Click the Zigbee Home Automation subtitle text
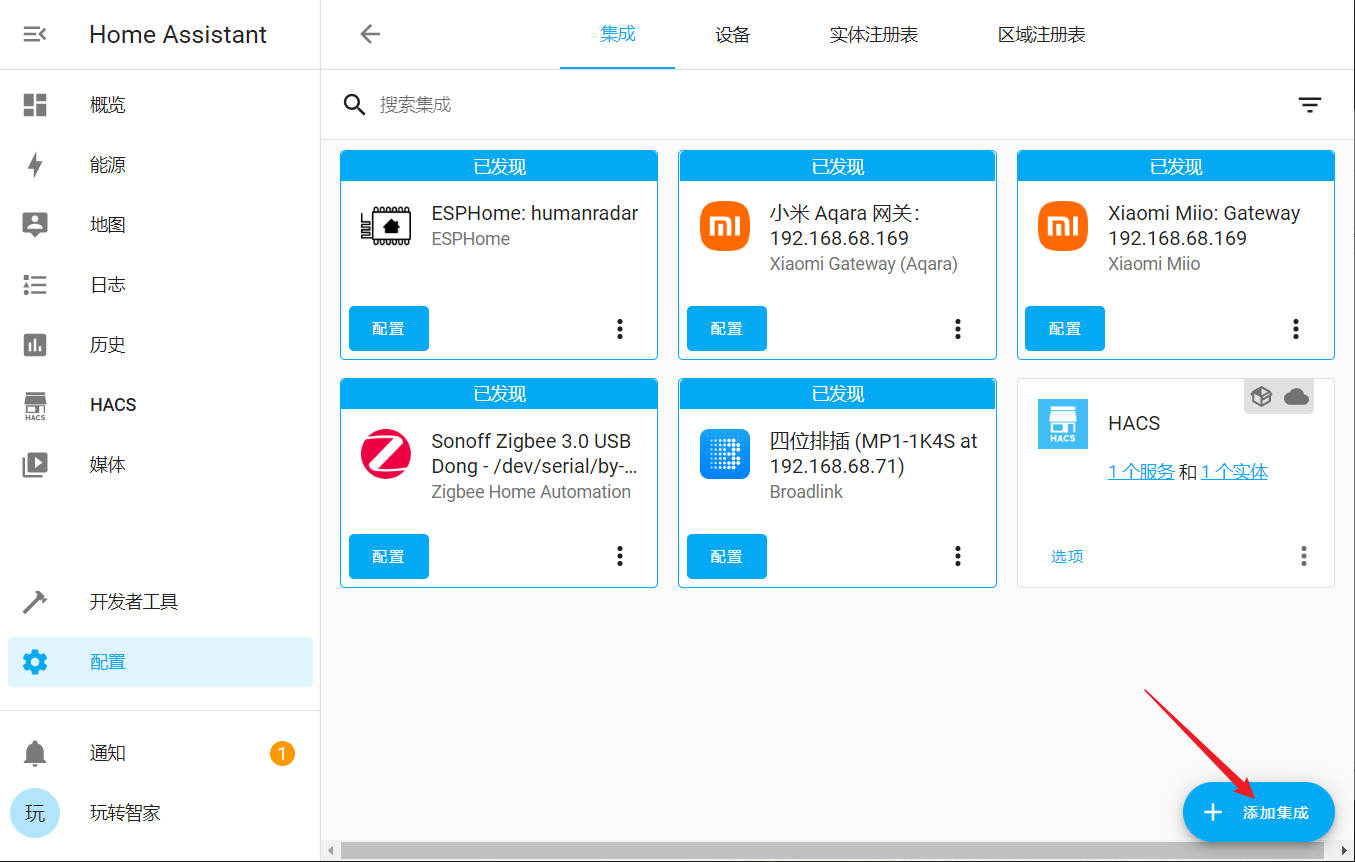The width and height of the screenshot is (1355, 862). 531,492
